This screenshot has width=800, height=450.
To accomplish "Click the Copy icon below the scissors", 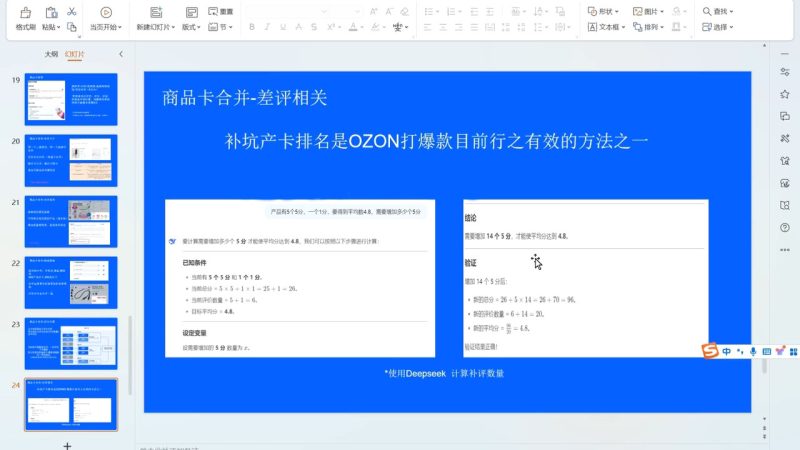I will click(x=72, y=27).
